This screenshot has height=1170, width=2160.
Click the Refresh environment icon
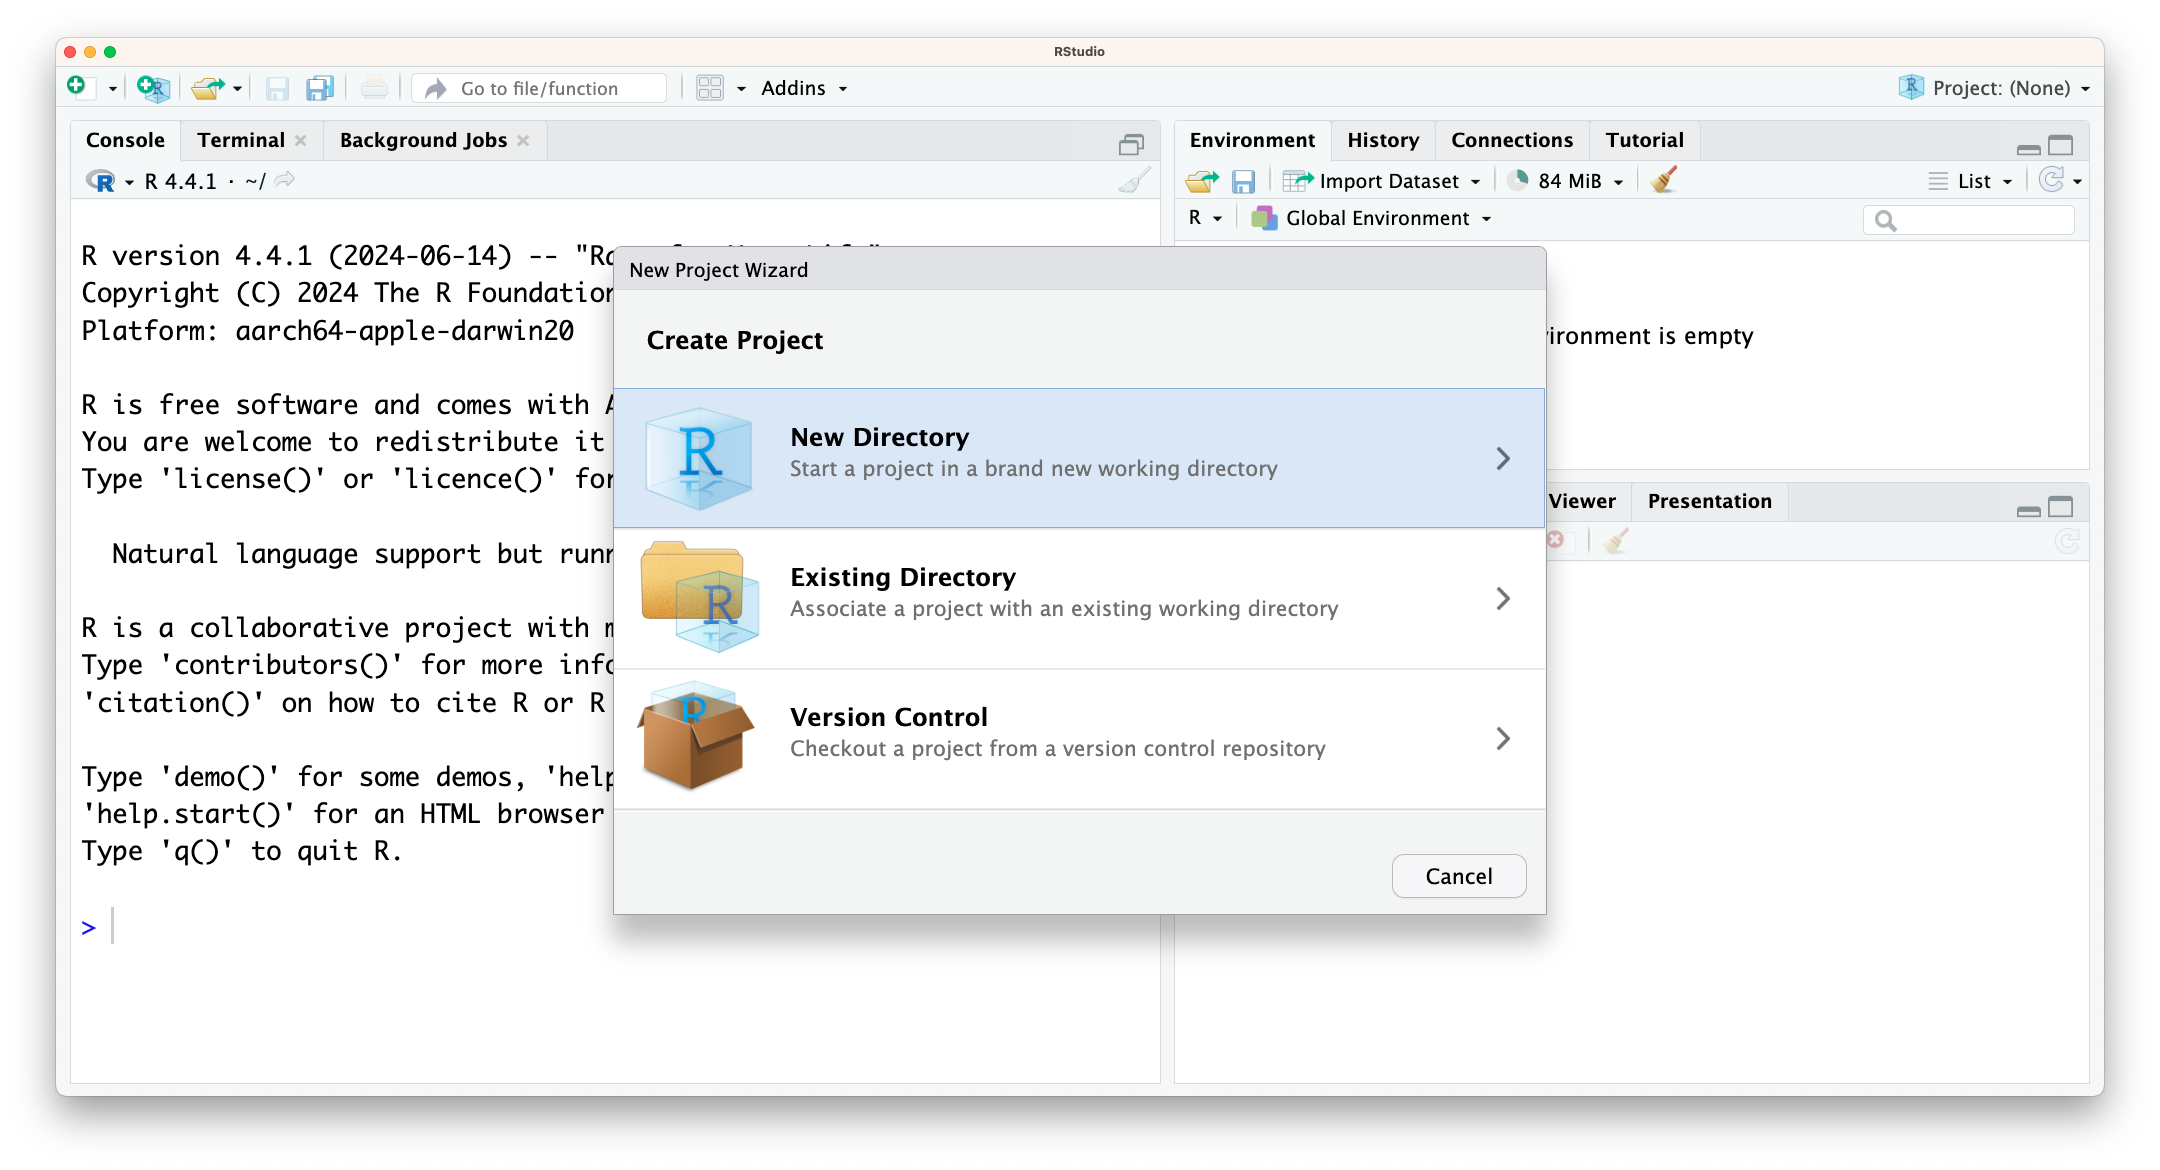[x=2052, y=180]
